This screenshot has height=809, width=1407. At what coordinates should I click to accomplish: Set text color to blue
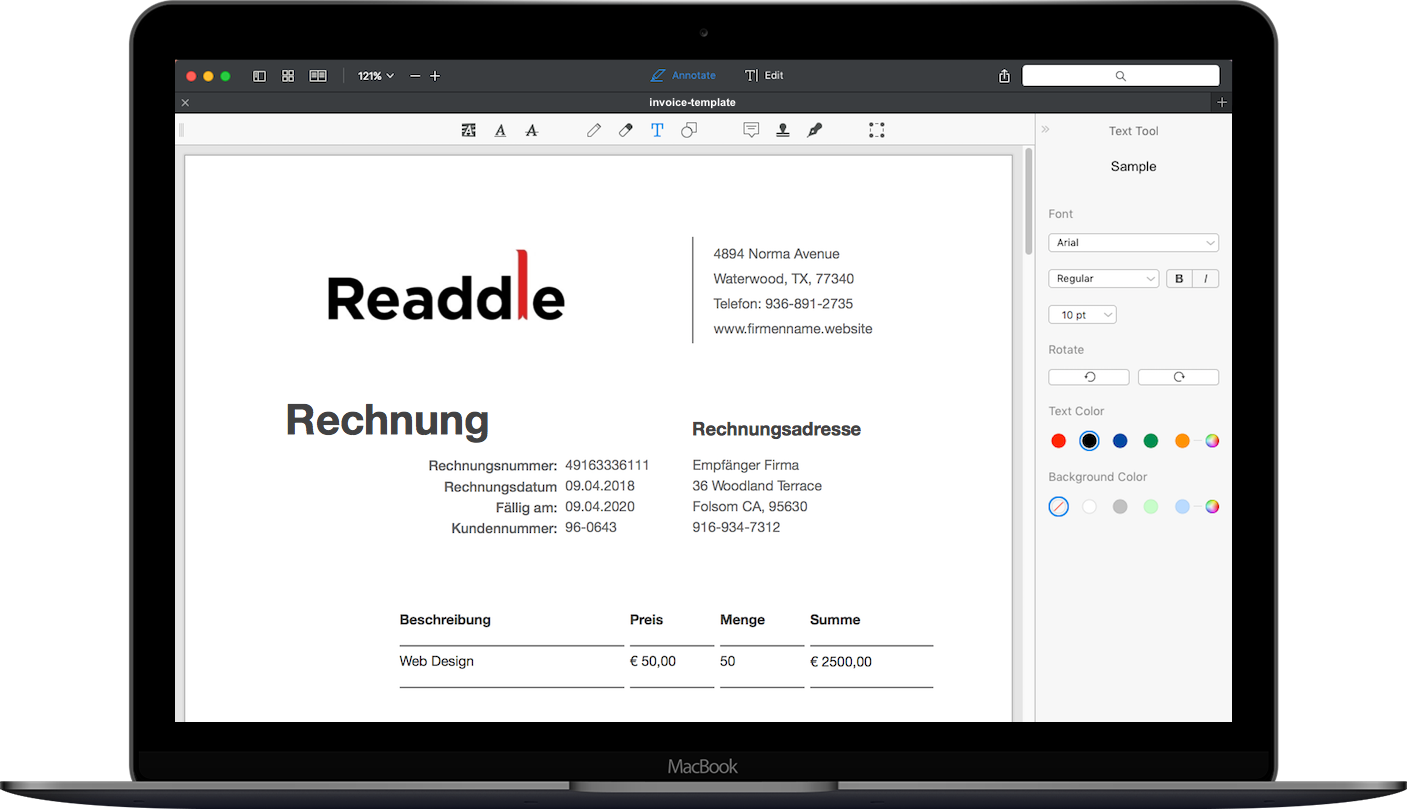pyautogui.click(x=1120, y=441)
